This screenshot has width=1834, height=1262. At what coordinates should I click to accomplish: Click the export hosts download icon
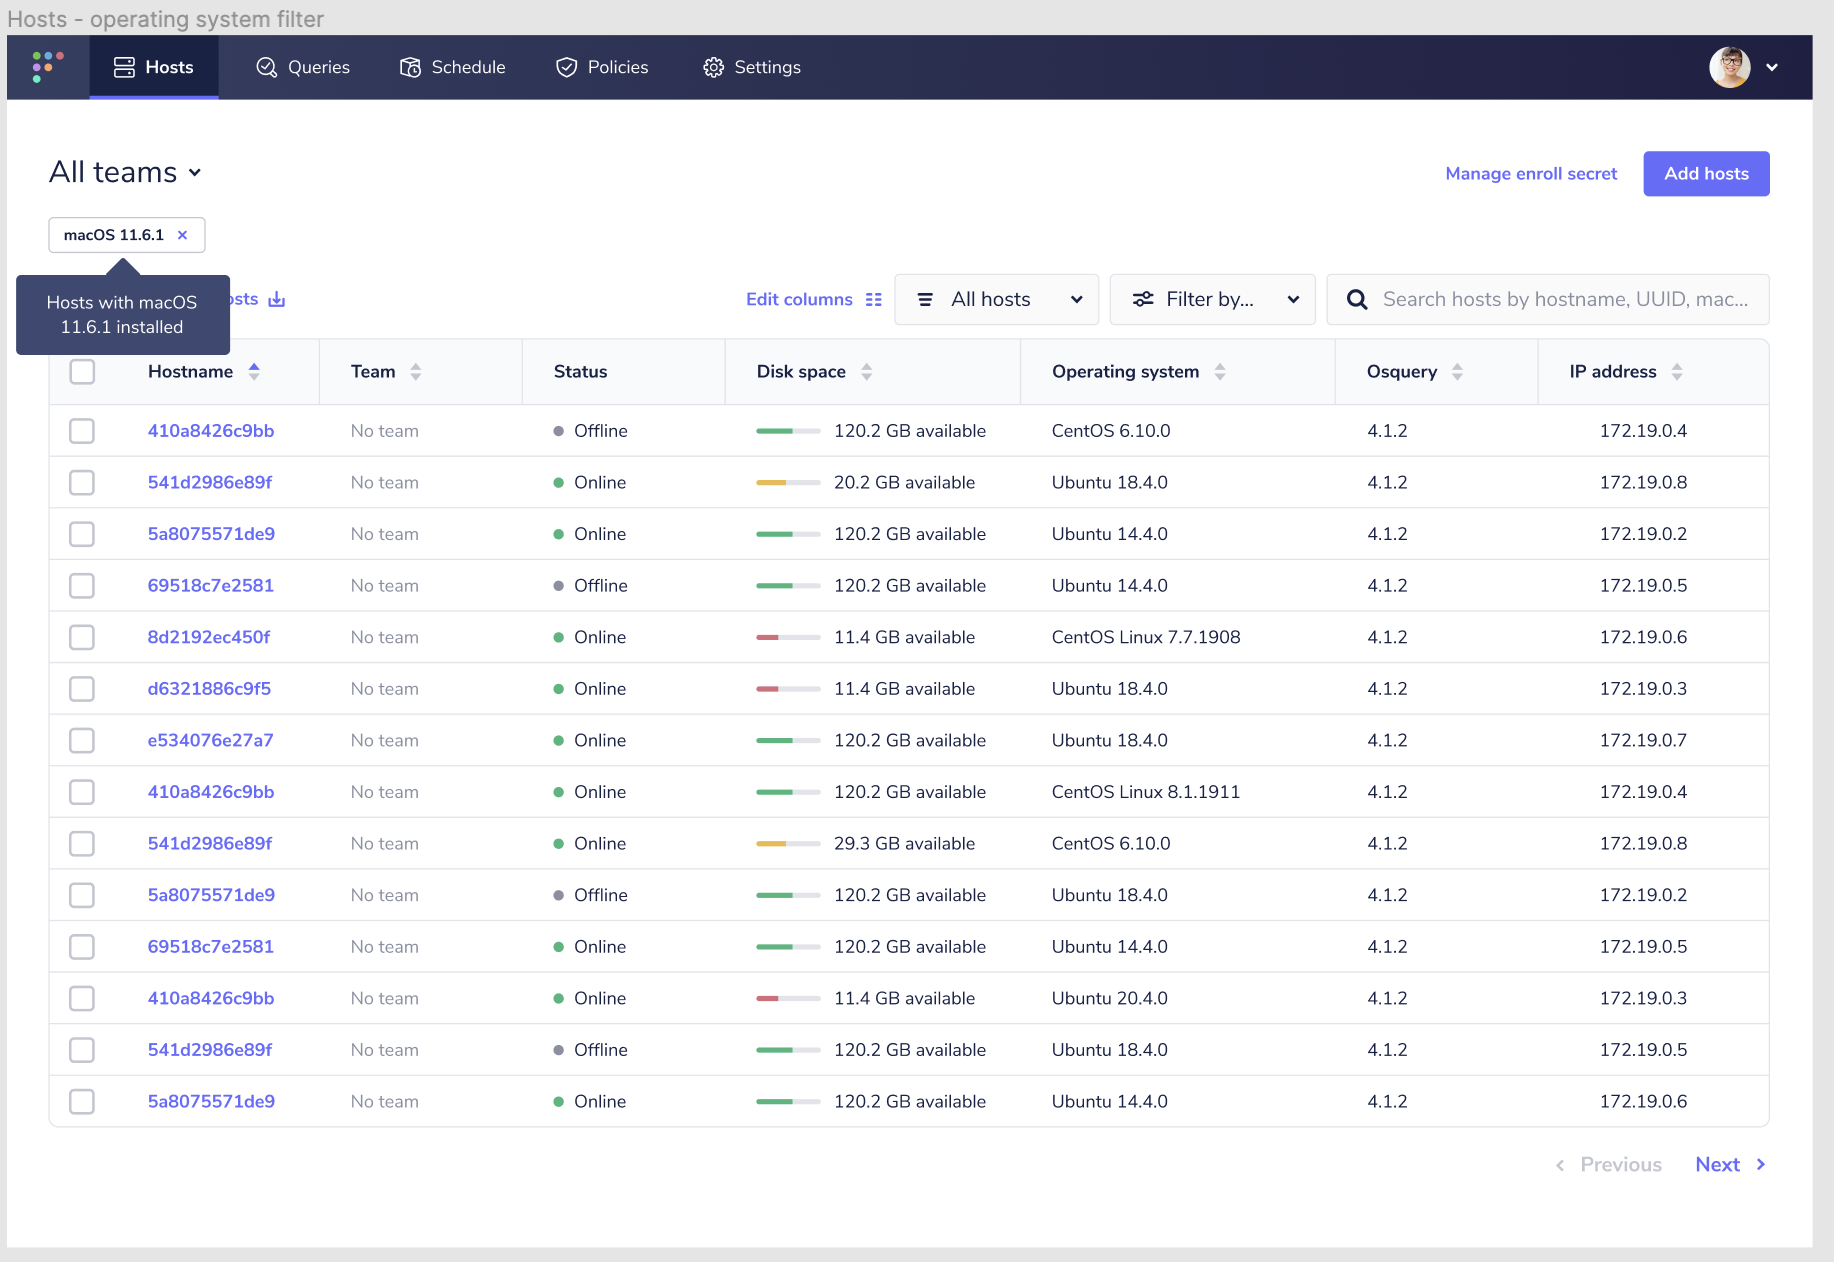pyautogui.click(x=277, y=299)
